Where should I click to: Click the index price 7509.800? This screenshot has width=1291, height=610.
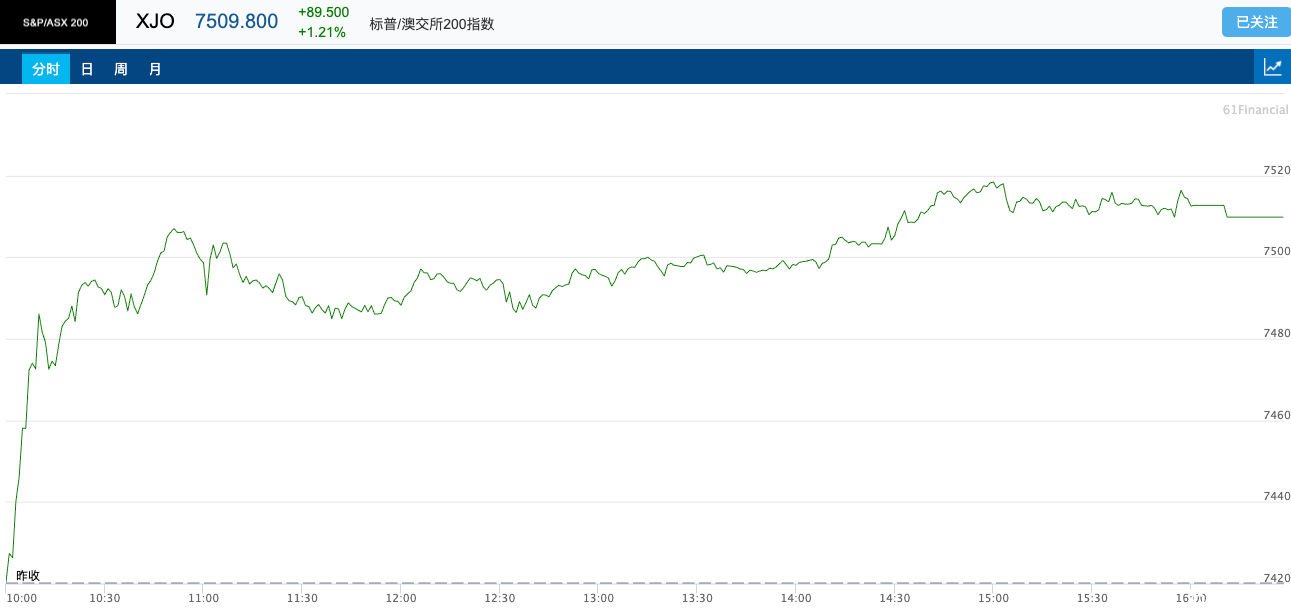click(236, 21)
